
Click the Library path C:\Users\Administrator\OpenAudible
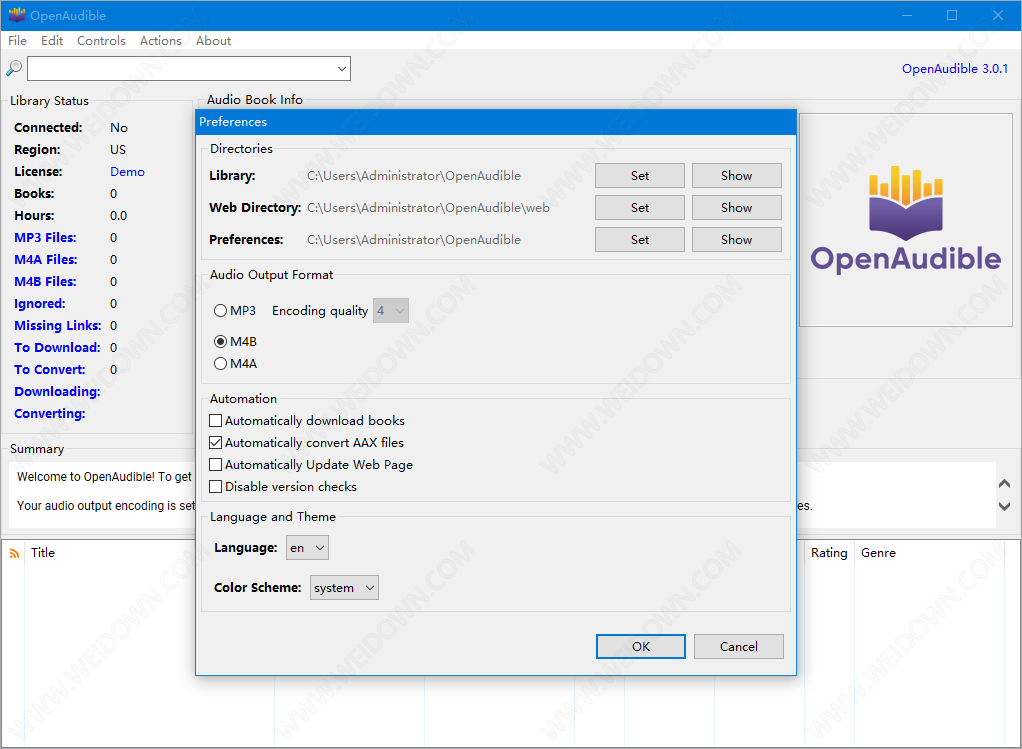point(414,175)
